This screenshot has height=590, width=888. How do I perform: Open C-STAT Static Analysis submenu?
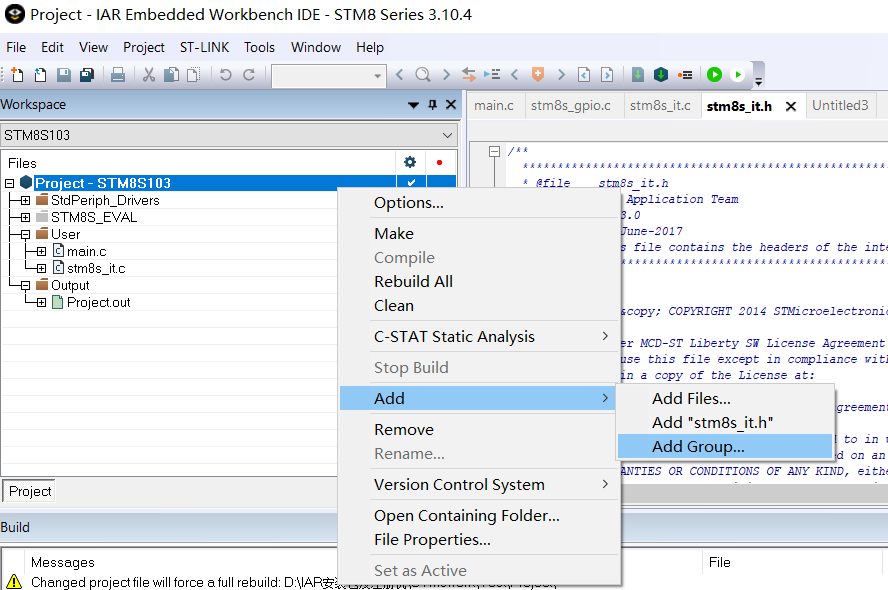click(x=477, y=336)
